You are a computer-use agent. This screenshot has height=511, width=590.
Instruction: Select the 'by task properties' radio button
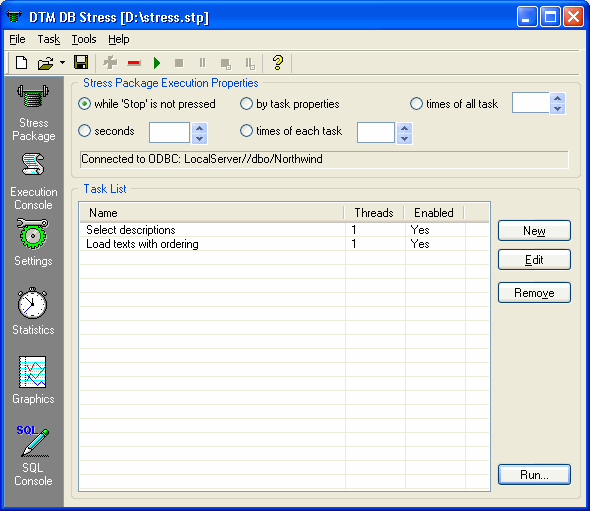click(246, 103)
